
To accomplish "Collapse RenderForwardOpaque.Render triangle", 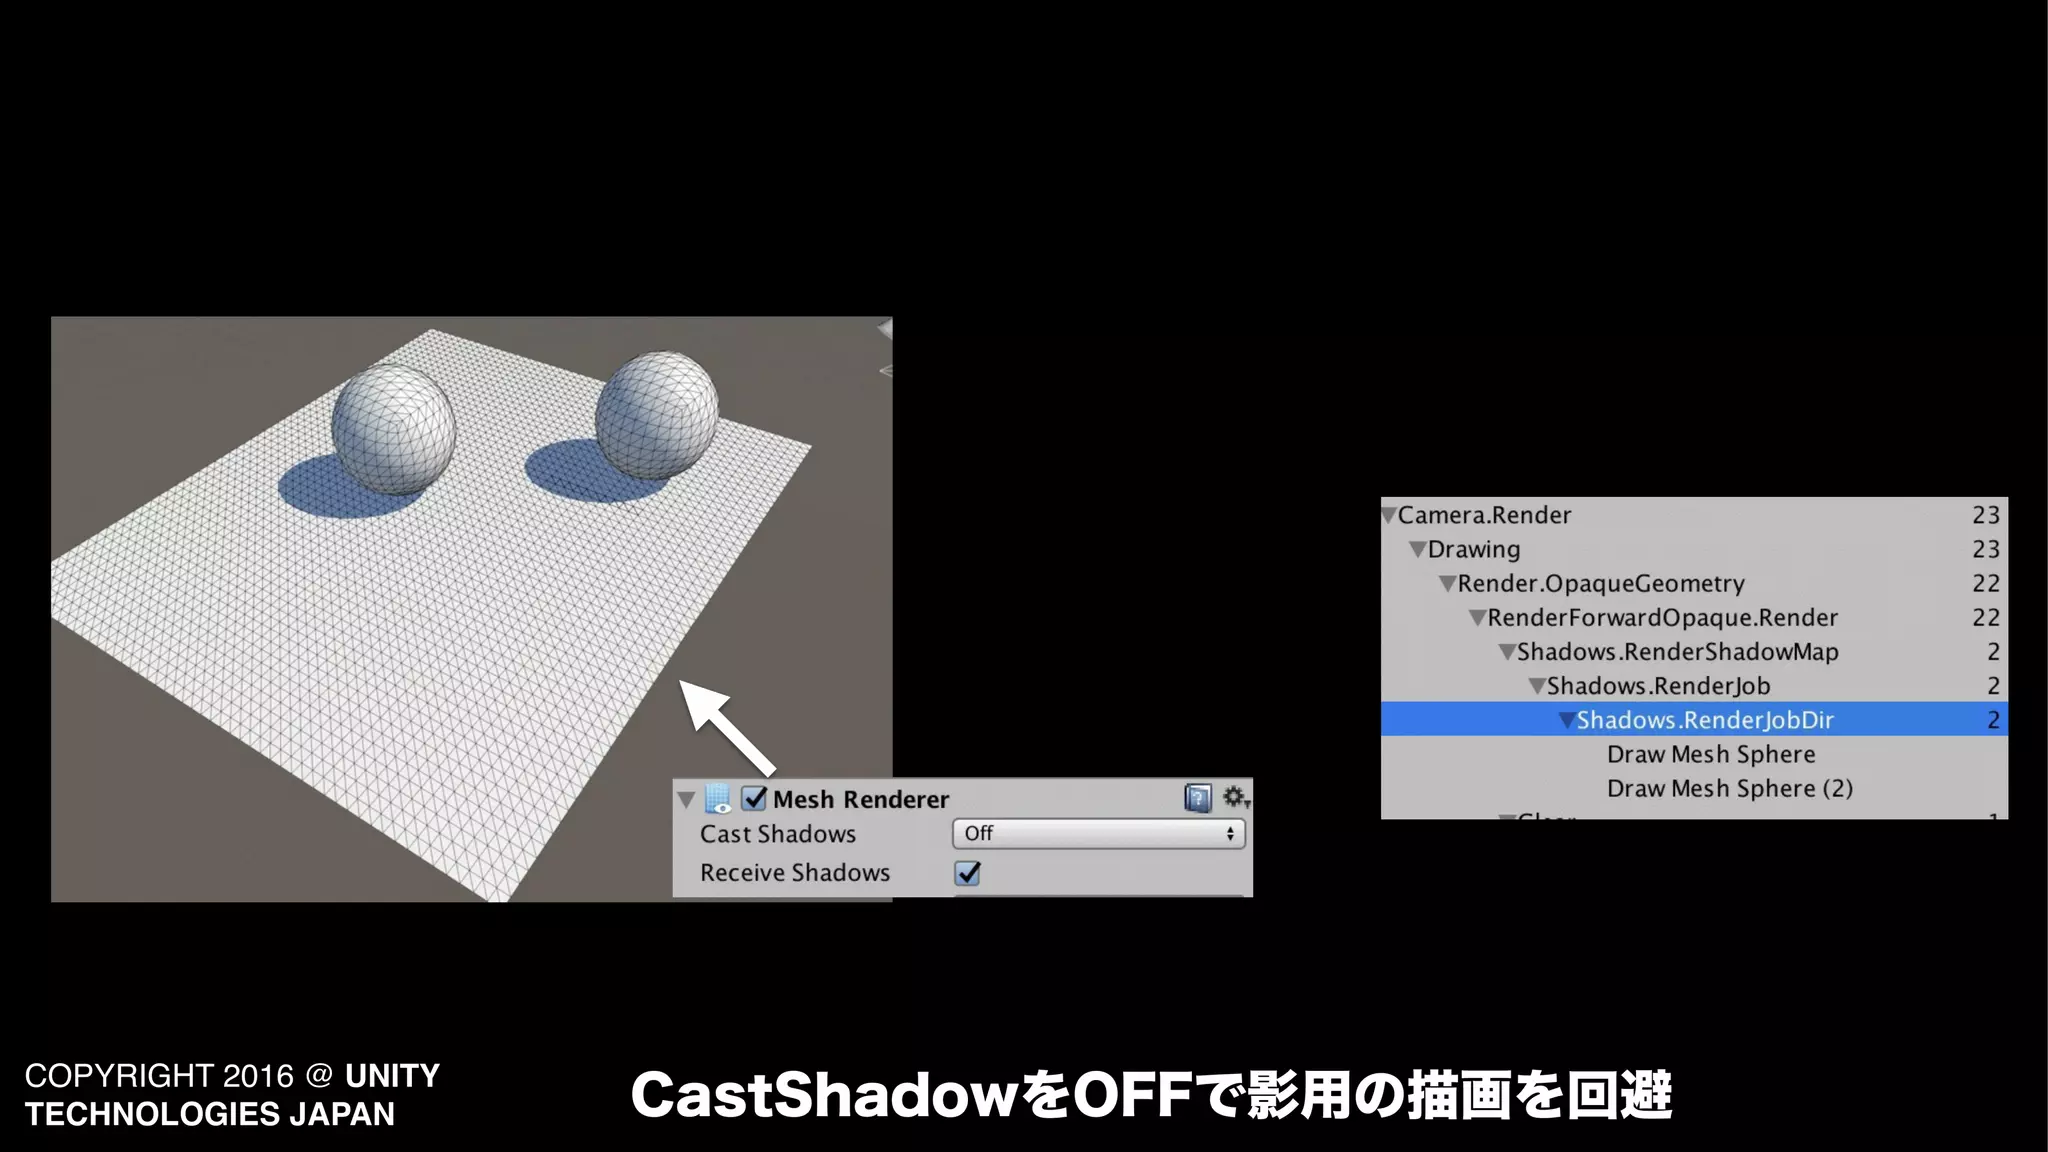I will click(1478, 618).
